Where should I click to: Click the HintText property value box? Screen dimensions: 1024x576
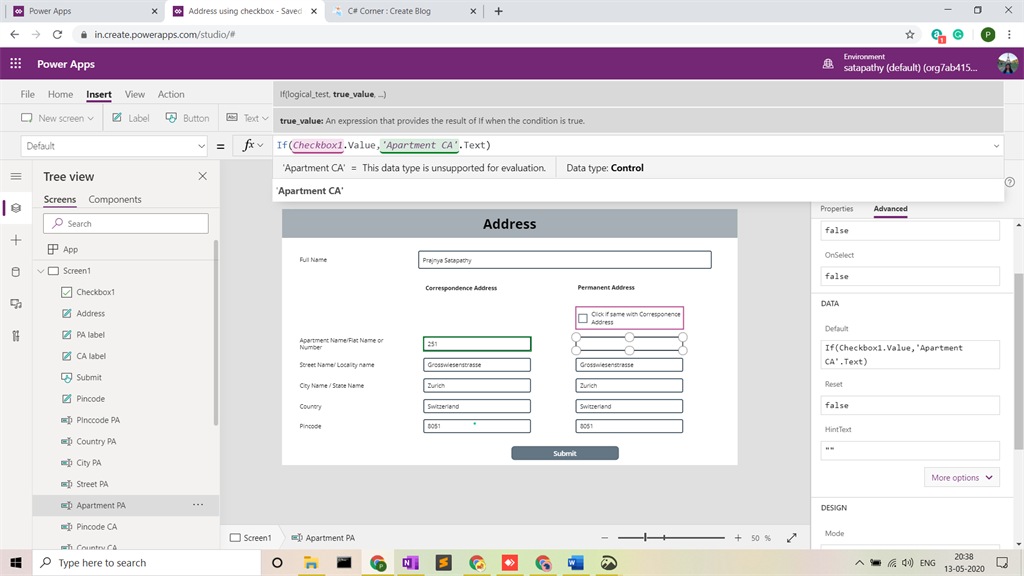pyautogui.click(x=910, y=450)
